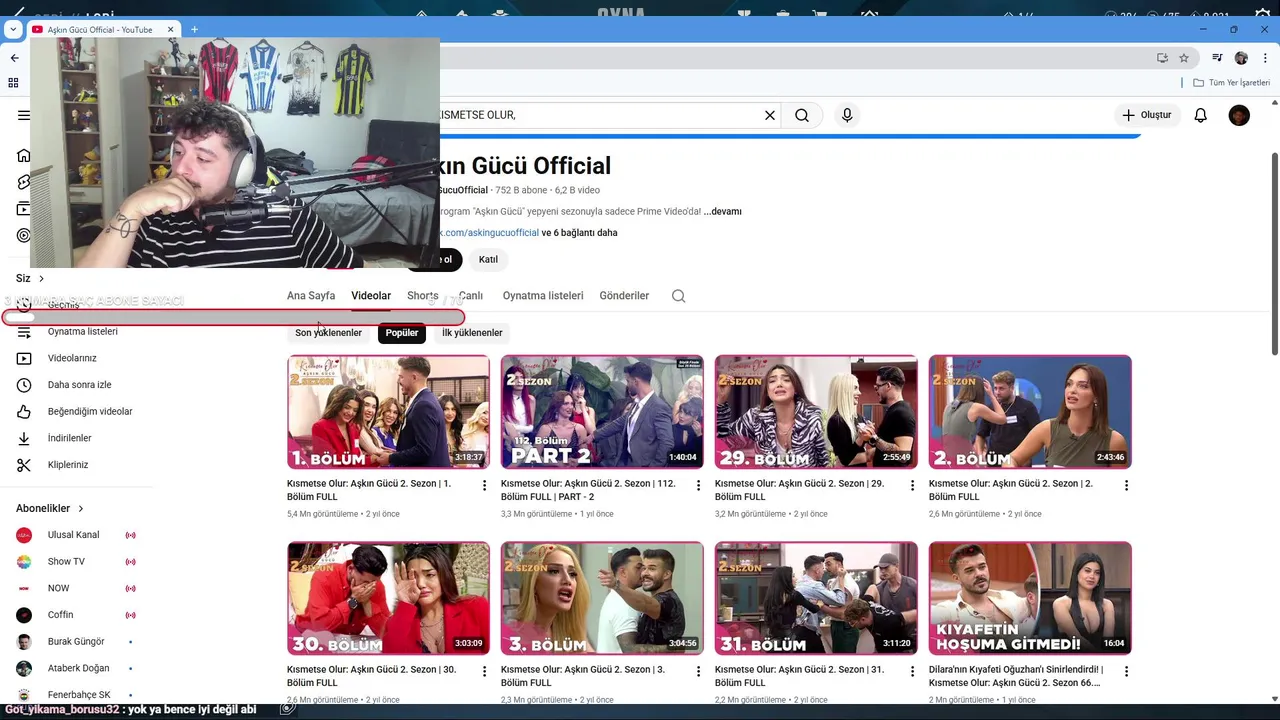Expand the Abonelikler section chevron

81,509
